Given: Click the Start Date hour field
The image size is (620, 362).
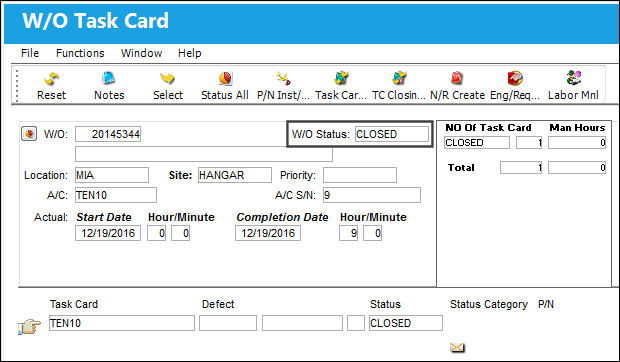Looking at the screenshot, I should (157, 233).
